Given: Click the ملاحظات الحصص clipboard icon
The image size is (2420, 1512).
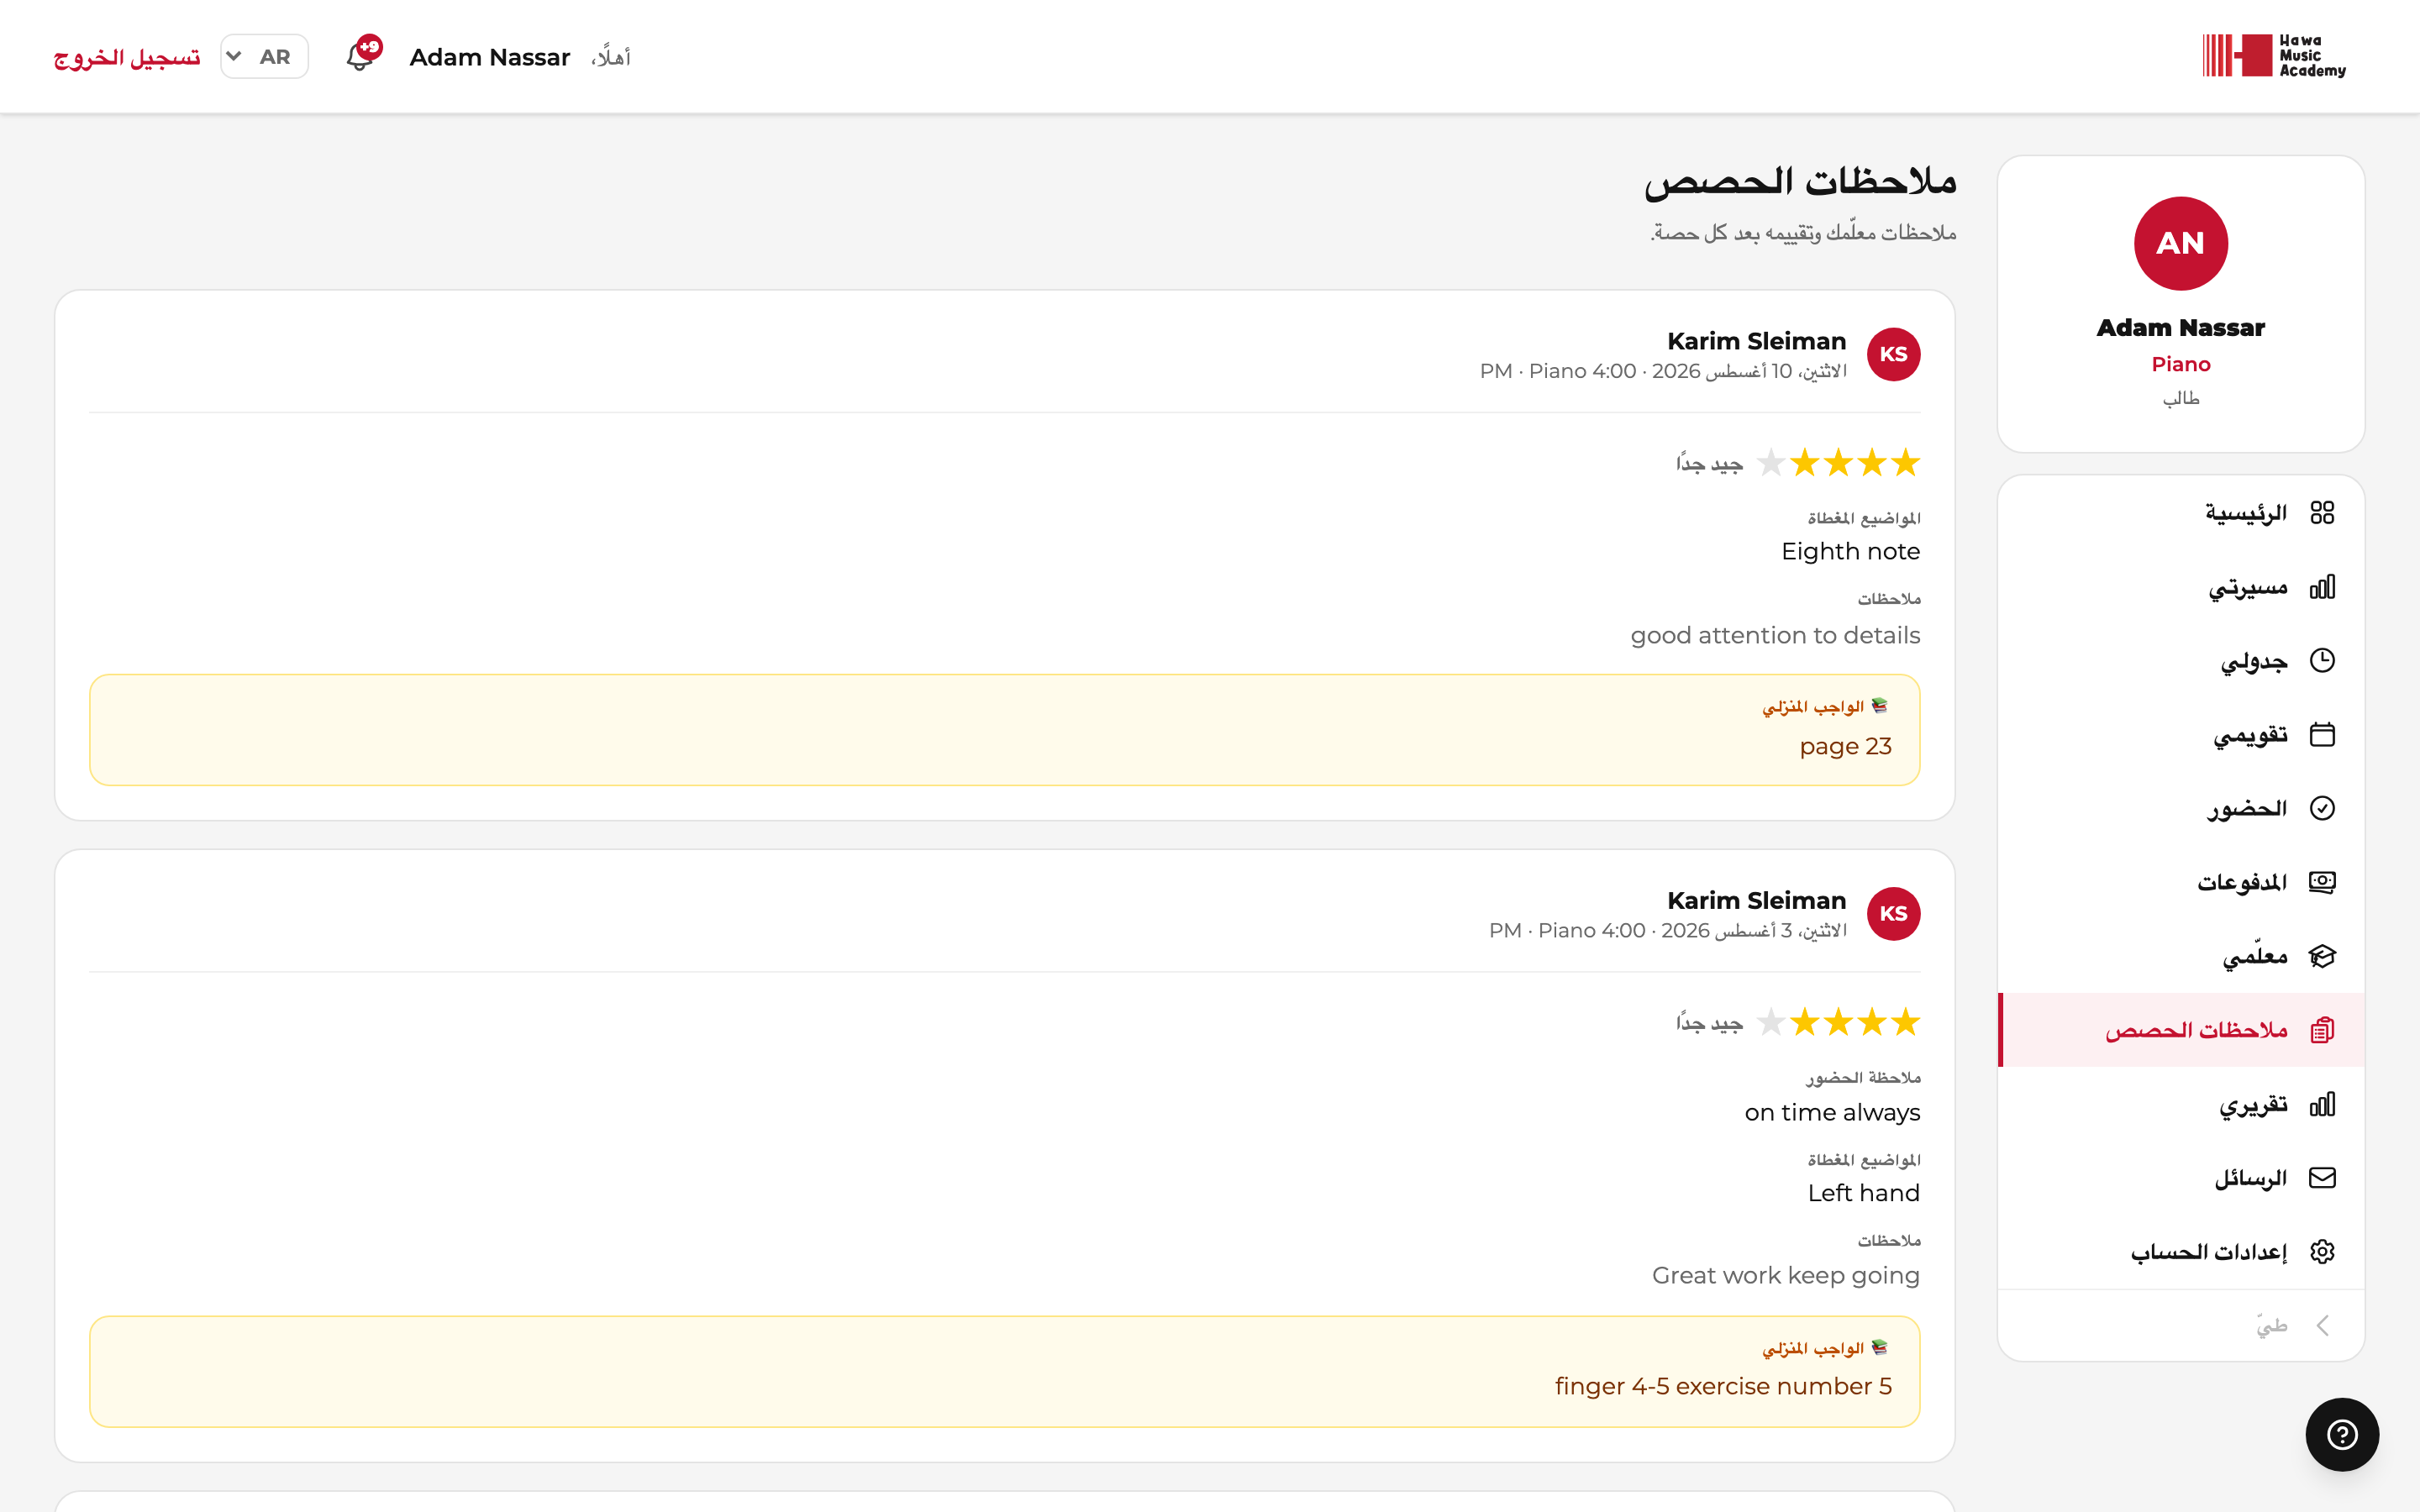Looking at the screenshot, I should point(2322,1030).
